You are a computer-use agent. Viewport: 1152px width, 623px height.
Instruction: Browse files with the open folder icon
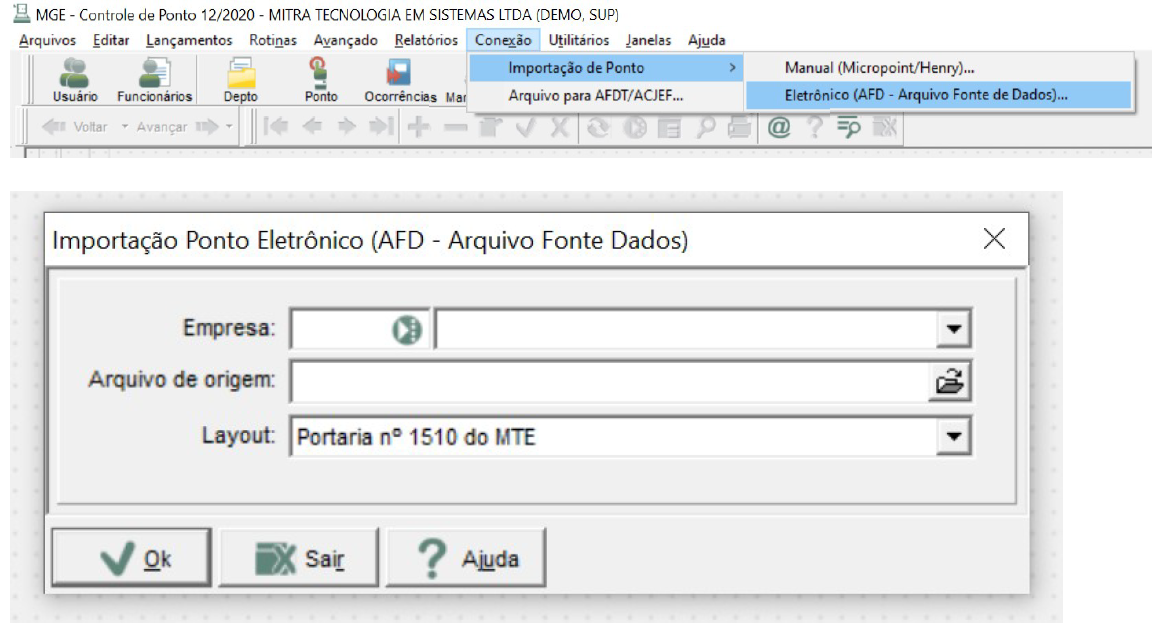[x=950, y=381]
